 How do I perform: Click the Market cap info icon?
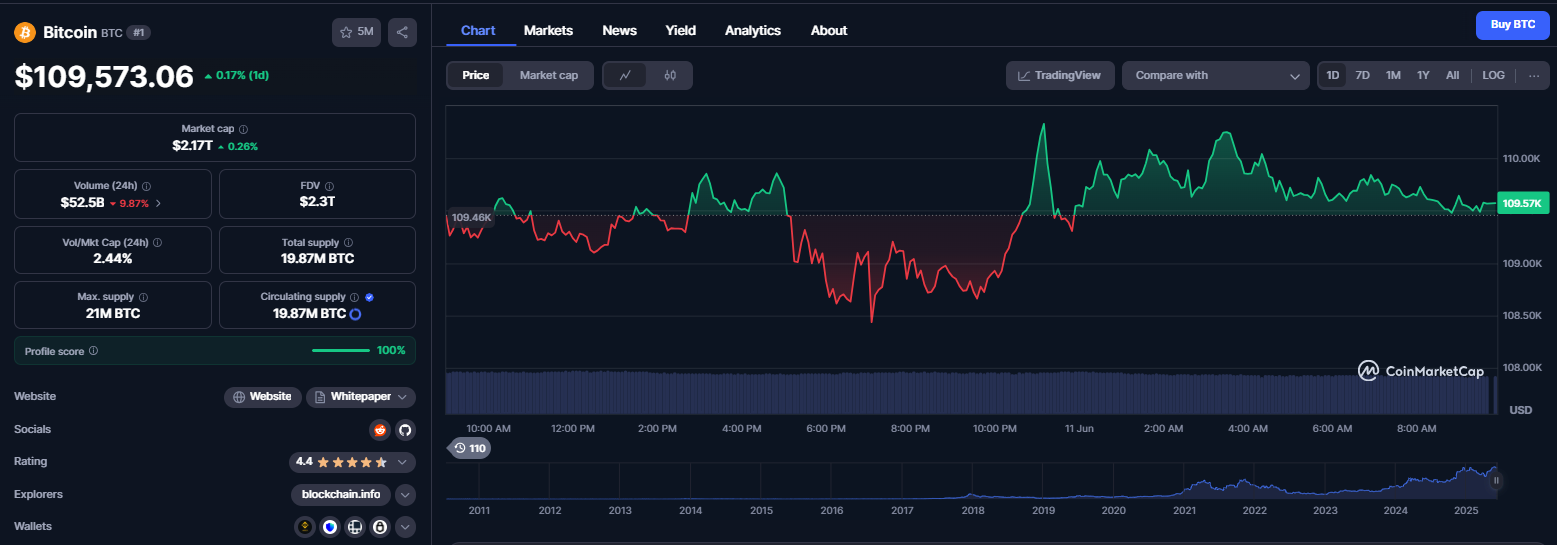pos(244,129)
